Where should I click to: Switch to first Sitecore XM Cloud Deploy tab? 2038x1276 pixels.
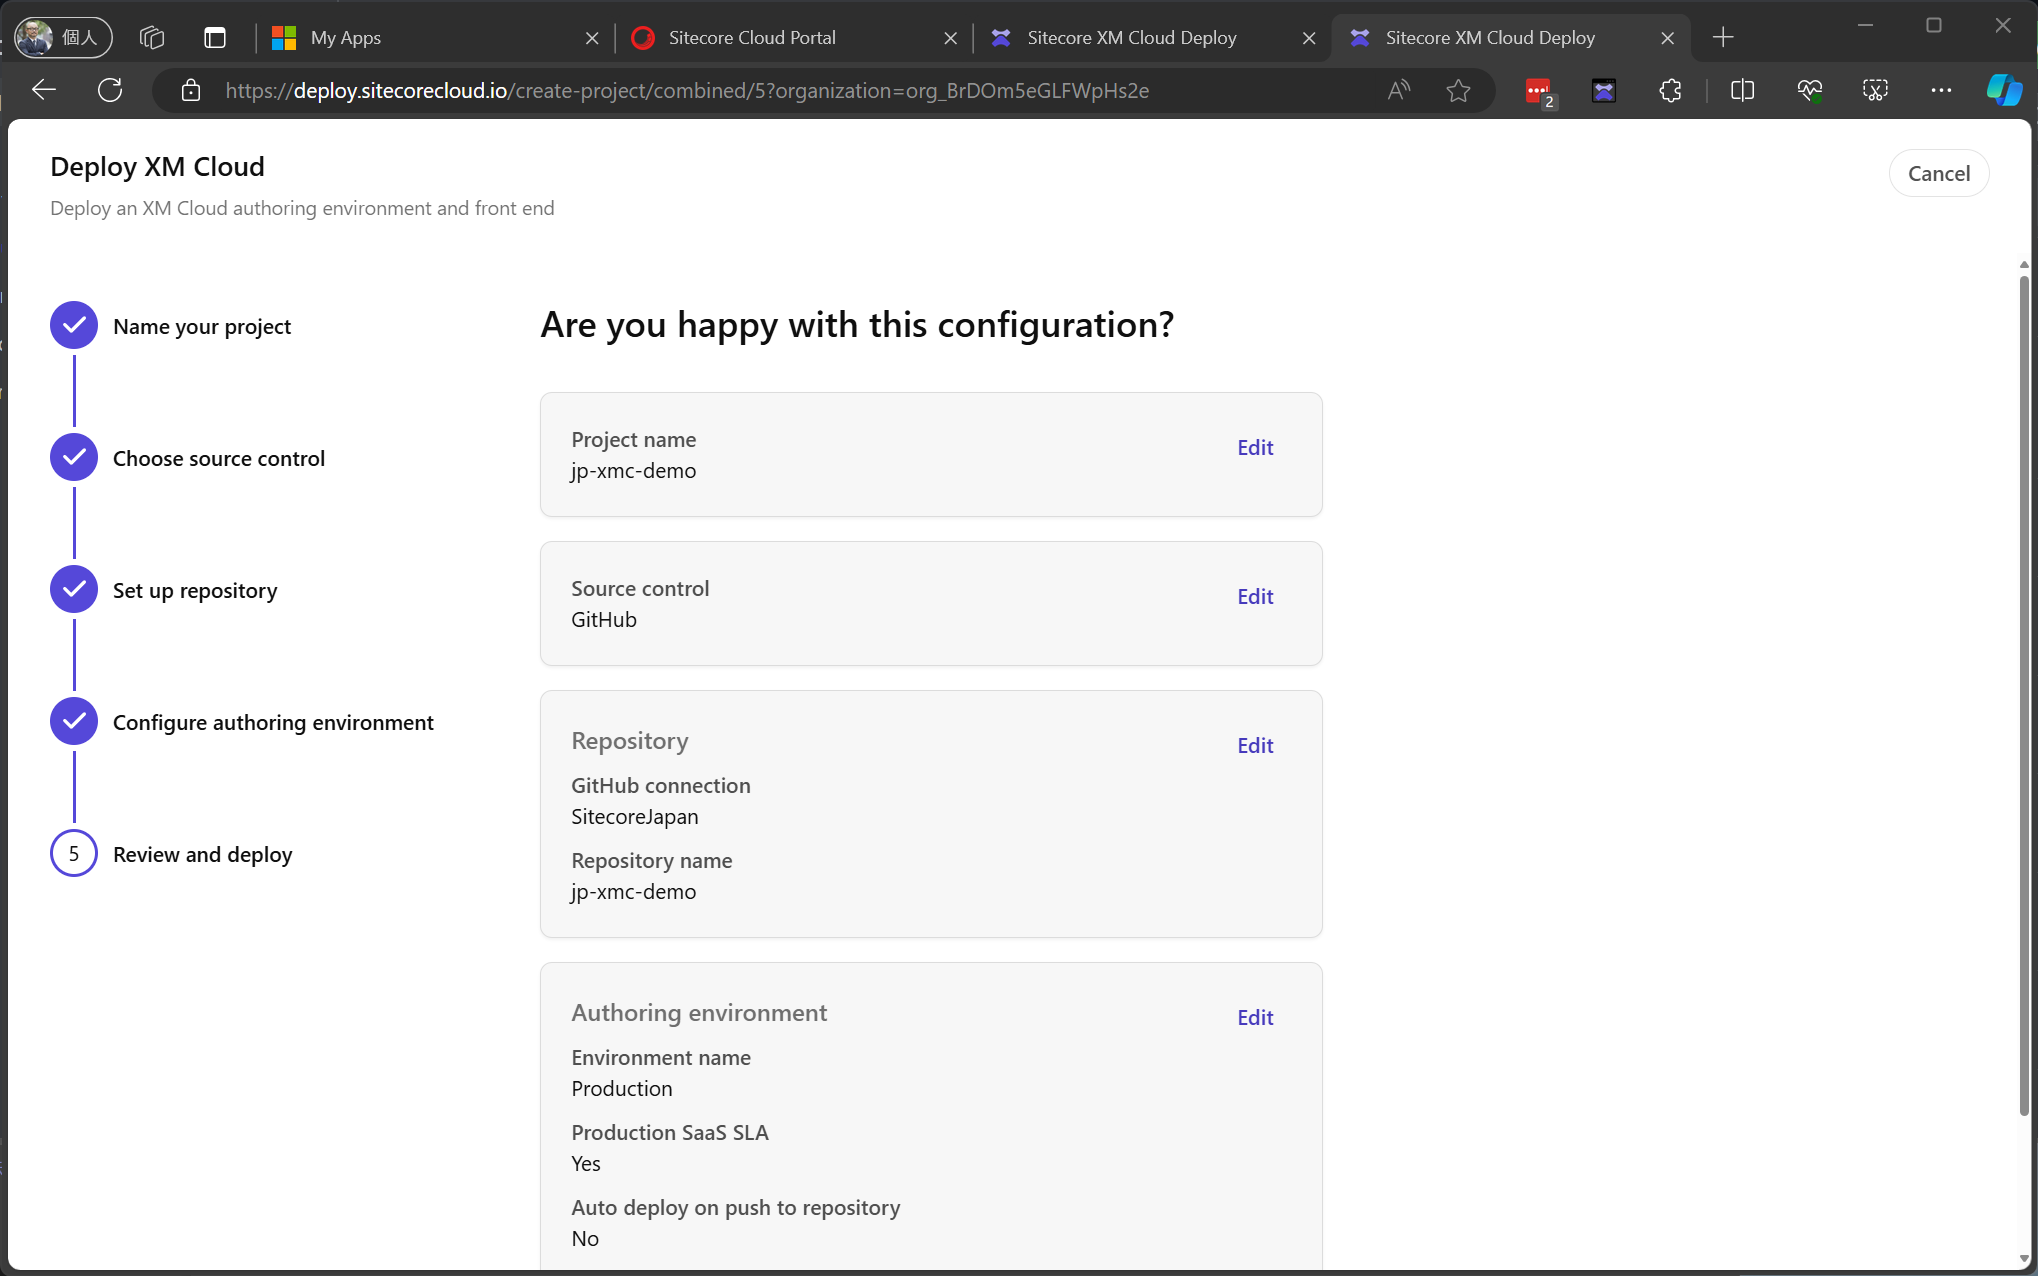[x=1153, y=38]
